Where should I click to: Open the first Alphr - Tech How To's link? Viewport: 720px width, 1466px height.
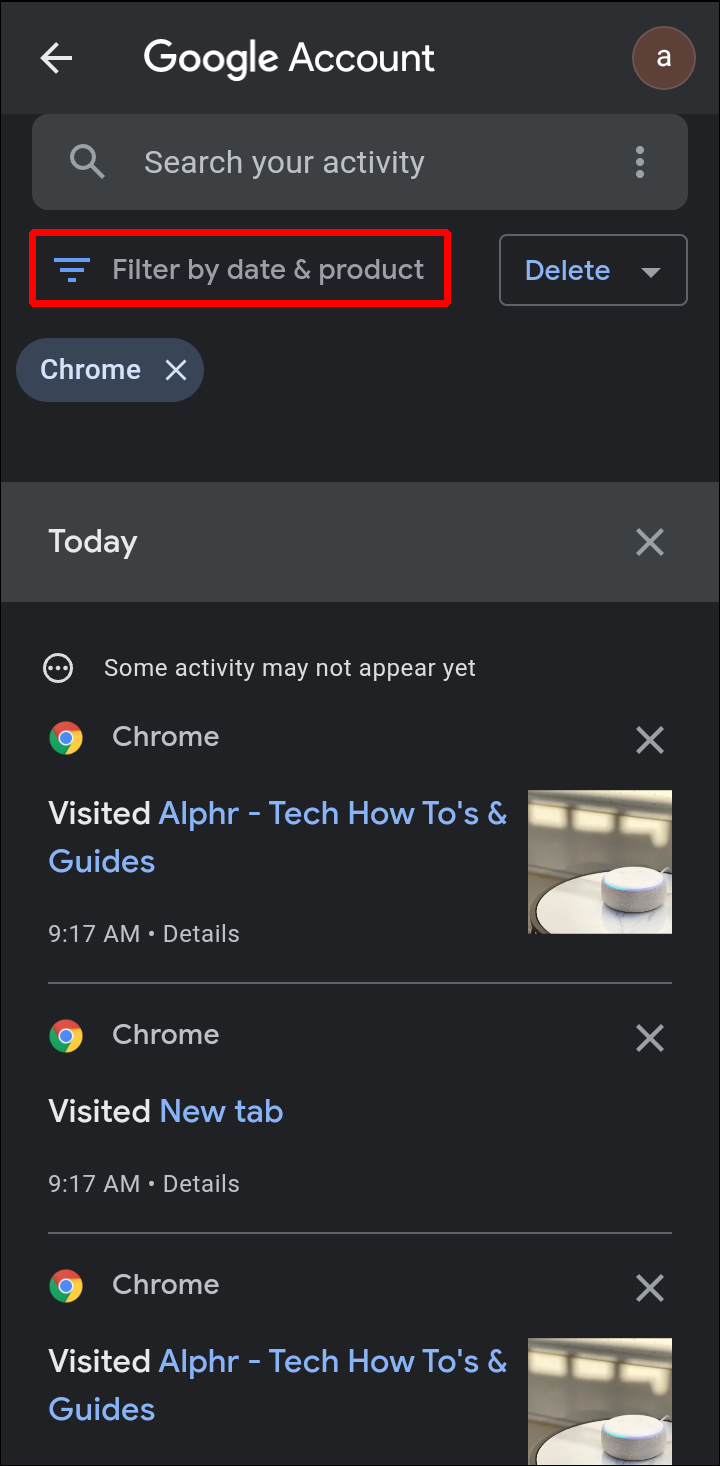(x=332, y=814)
